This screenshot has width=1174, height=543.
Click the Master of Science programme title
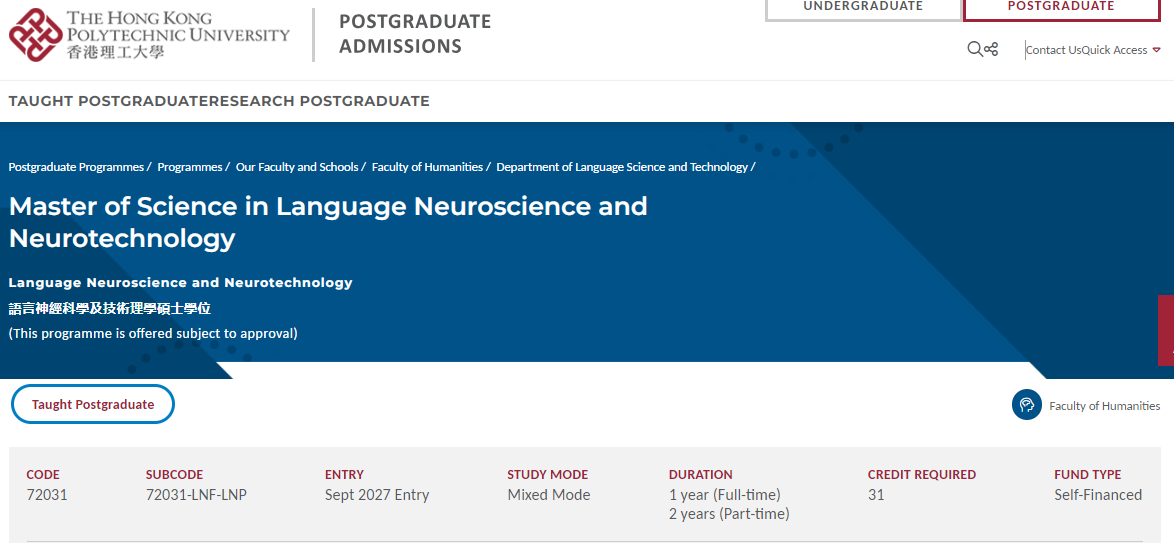click(328, 222)
